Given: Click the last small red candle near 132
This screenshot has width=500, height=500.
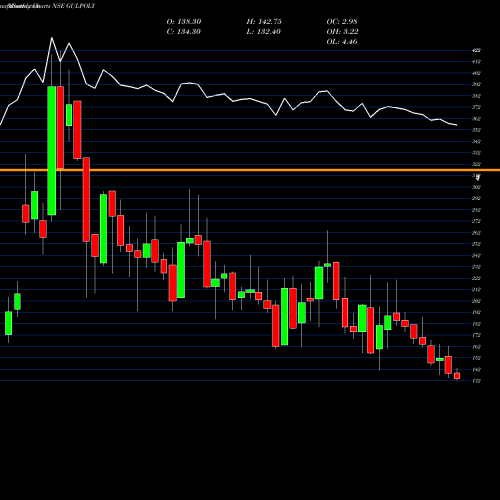Looking at the screenshot, I should 457,376.
